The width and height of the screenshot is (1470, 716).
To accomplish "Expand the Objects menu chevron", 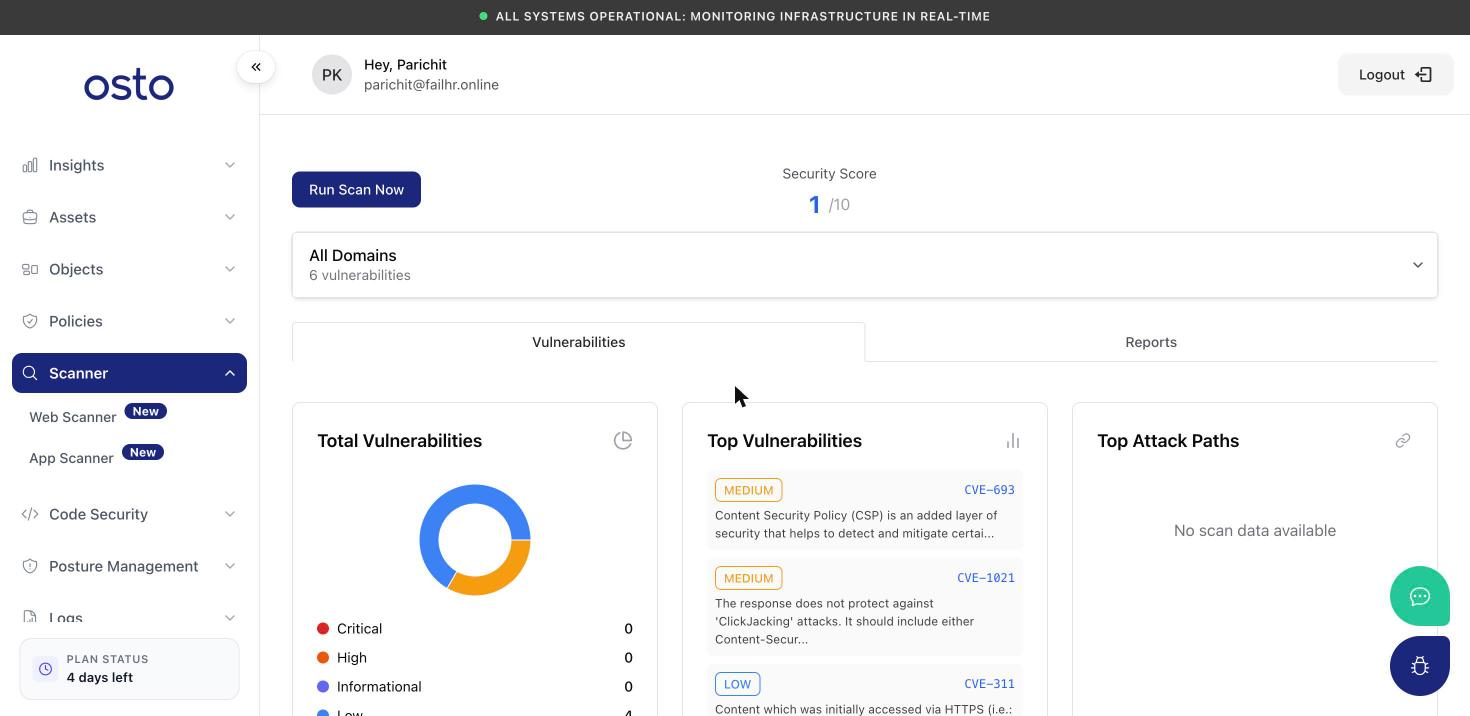I will pos(230,269).
